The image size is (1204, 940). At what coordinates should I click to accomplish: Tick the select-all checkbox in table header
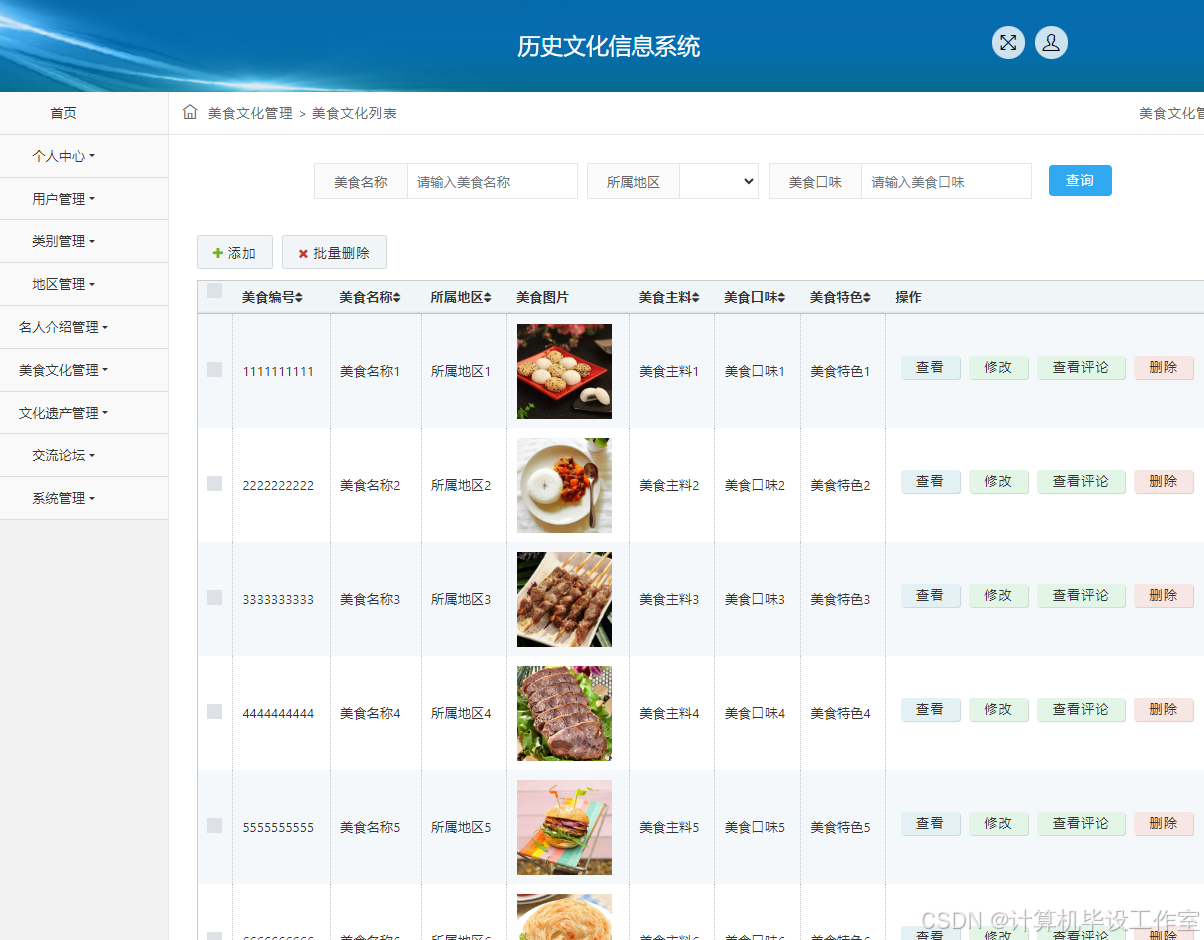(214, 291)
